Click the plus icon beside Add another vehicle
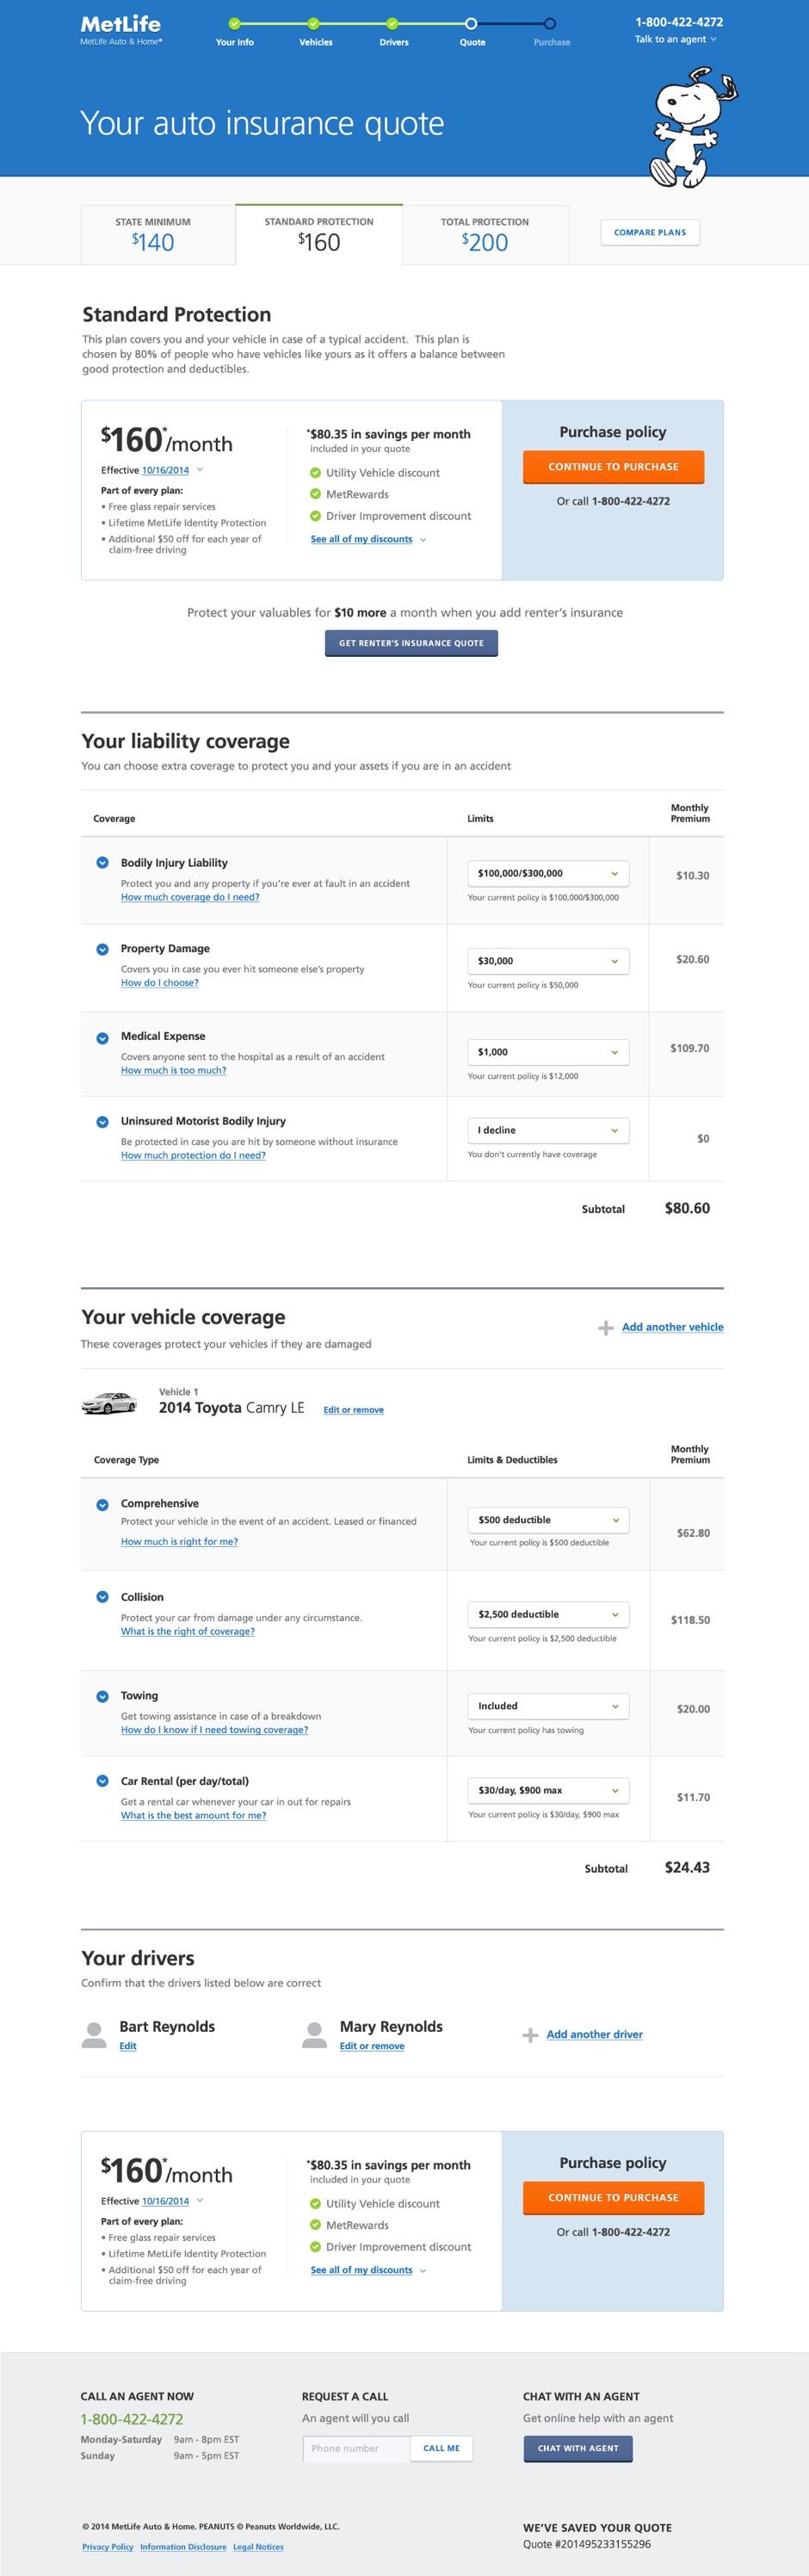Viewport: 809px width, 2576px height. coord(605,1328)
